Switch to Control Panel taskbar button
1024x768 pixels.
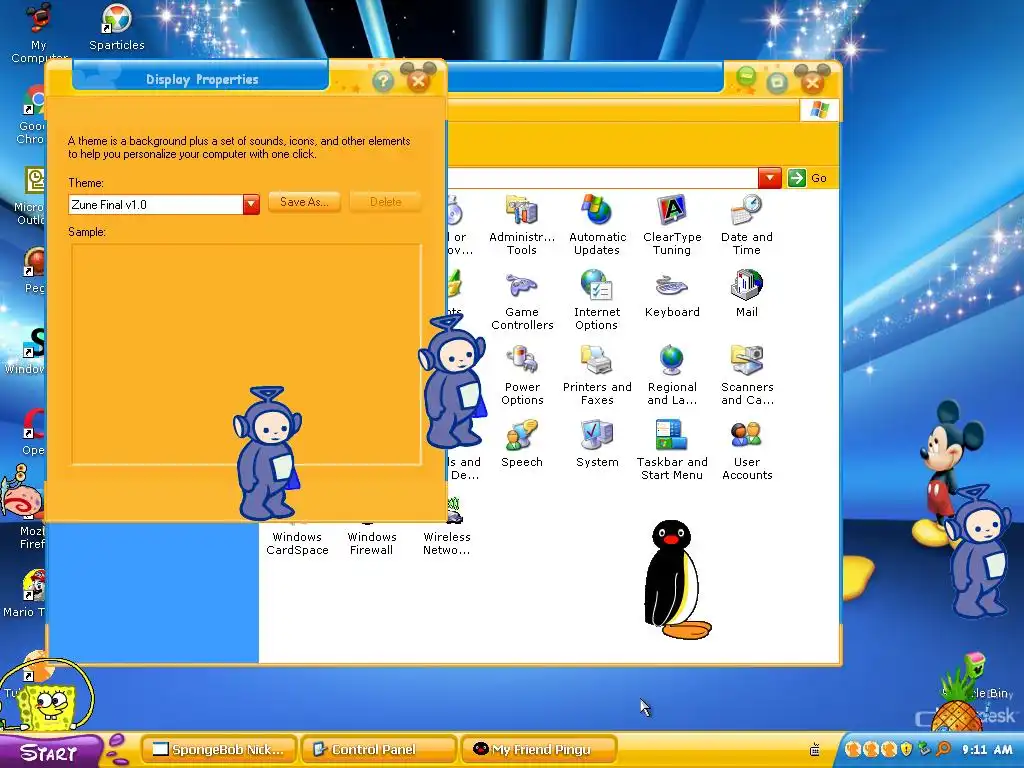pyautogui.click(x=379, y=750)
